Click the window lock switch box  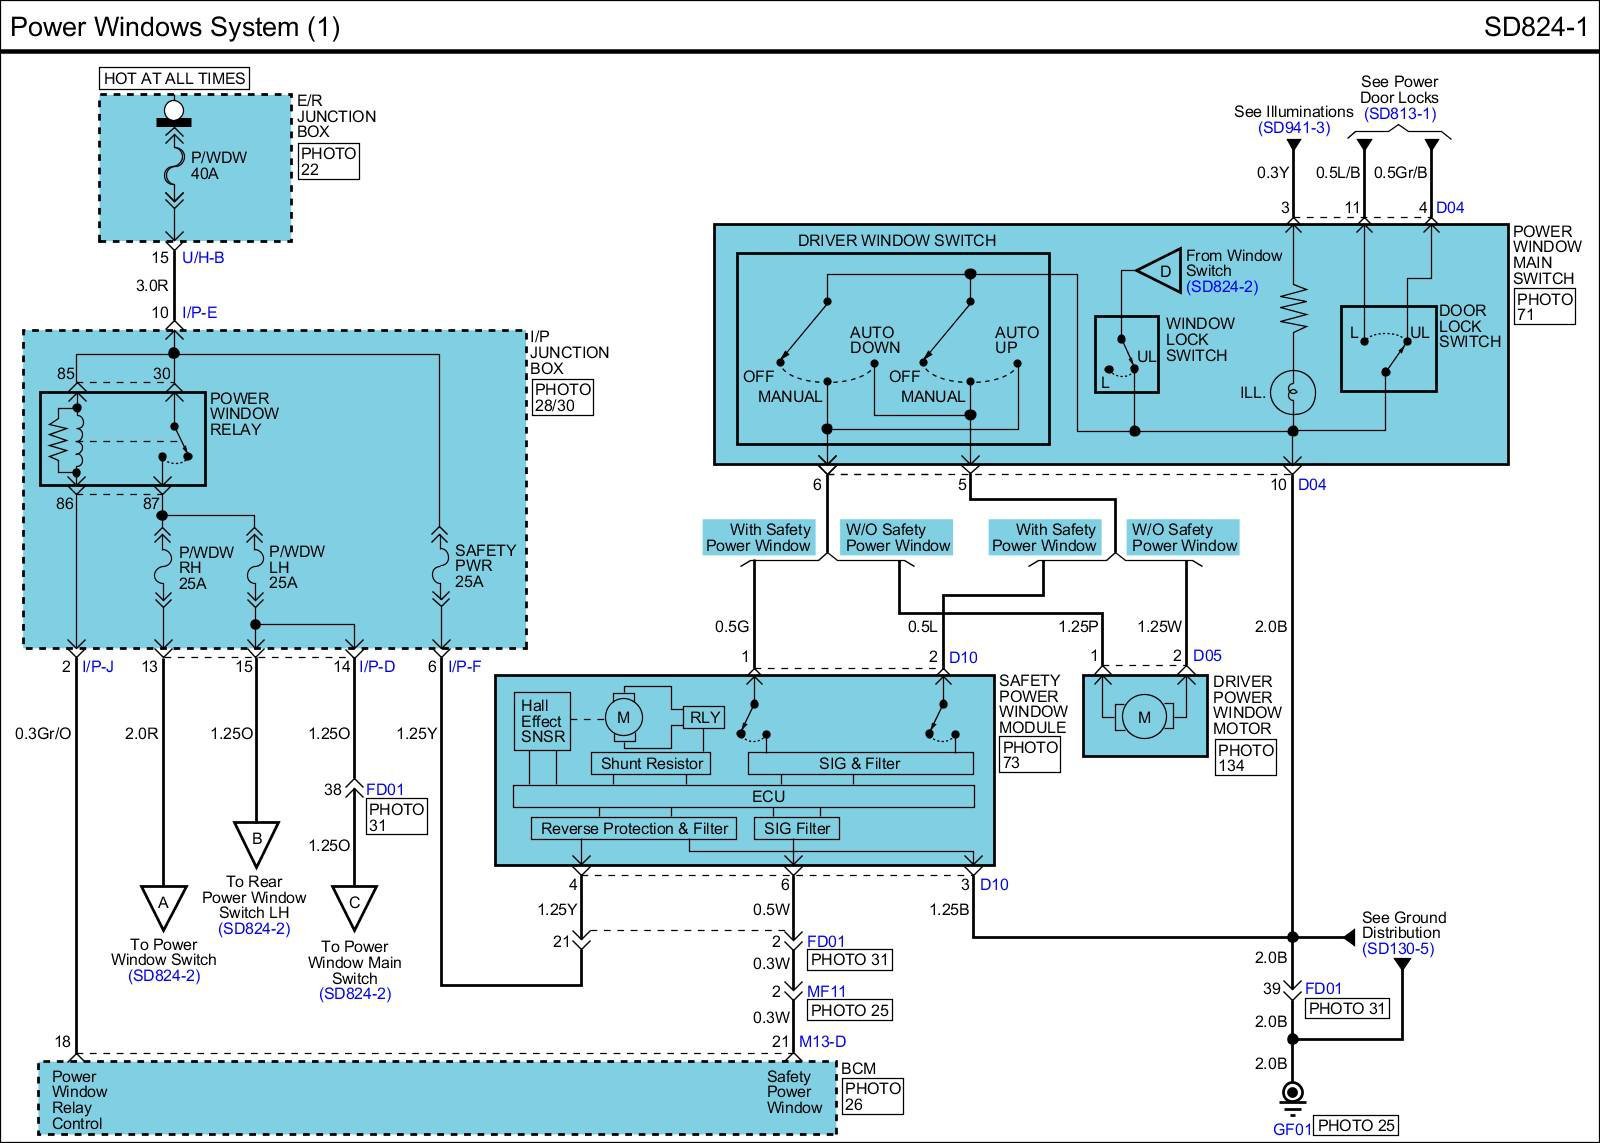1126,355
